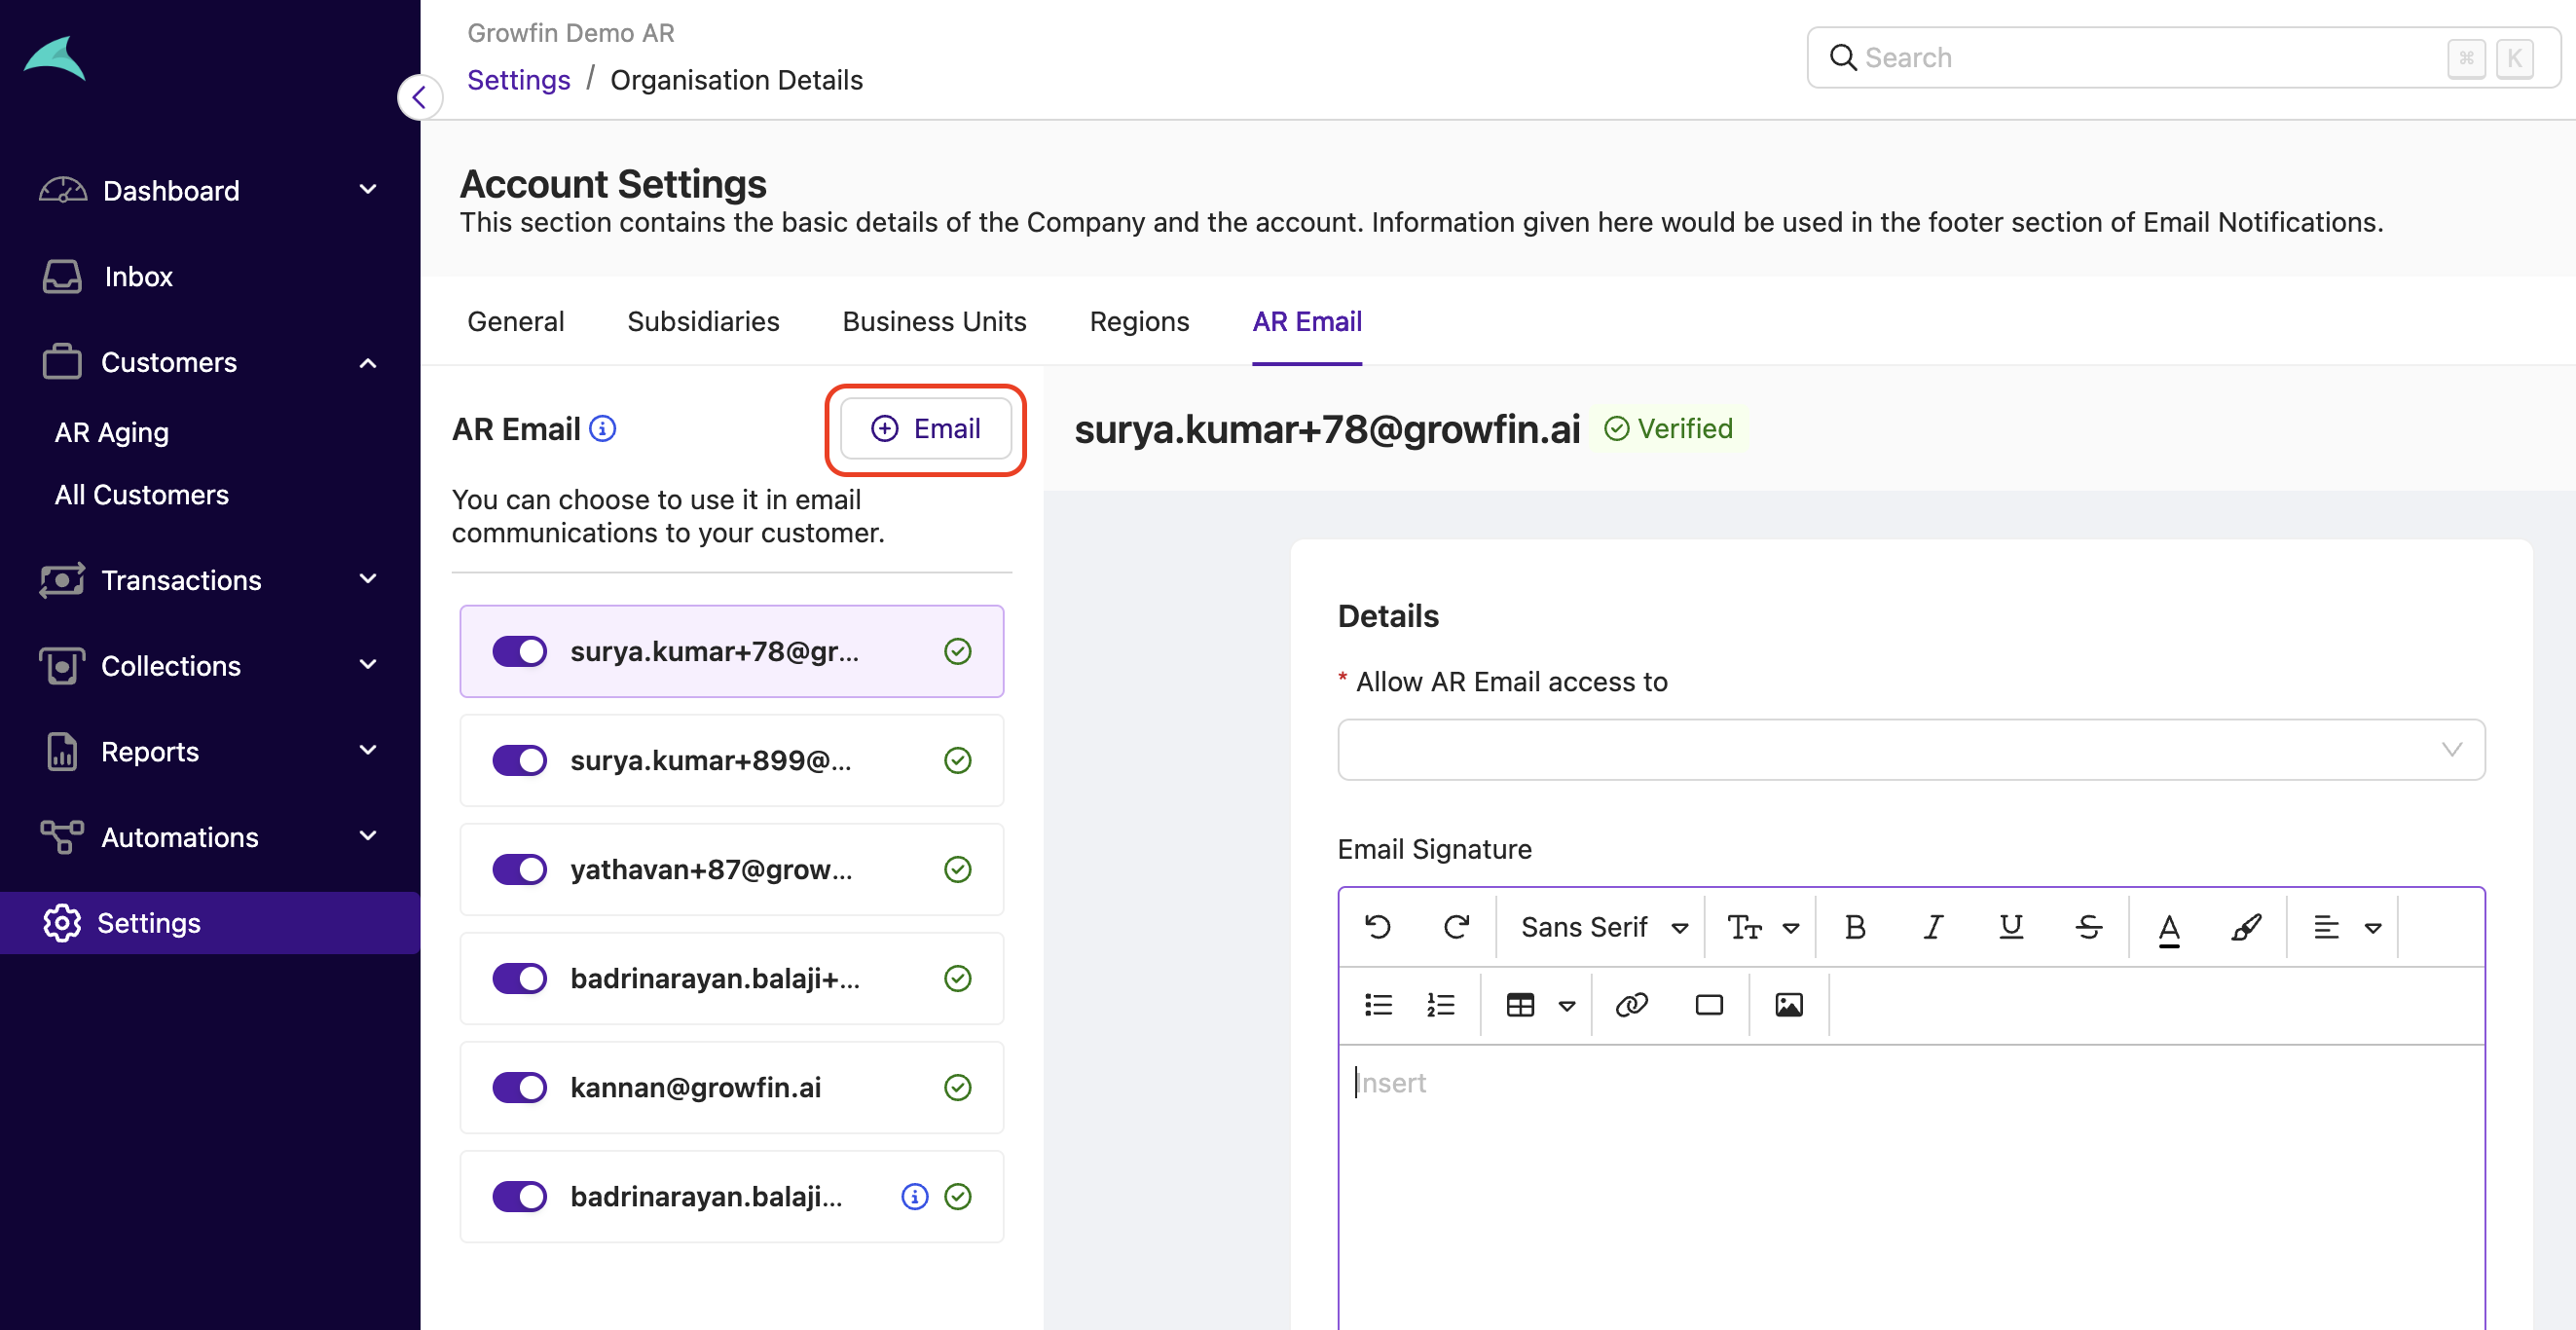This screenshot has width=2576, height=1330.
Task: Toggle off the yathavan+87 email switch
Action: point(519,869)
